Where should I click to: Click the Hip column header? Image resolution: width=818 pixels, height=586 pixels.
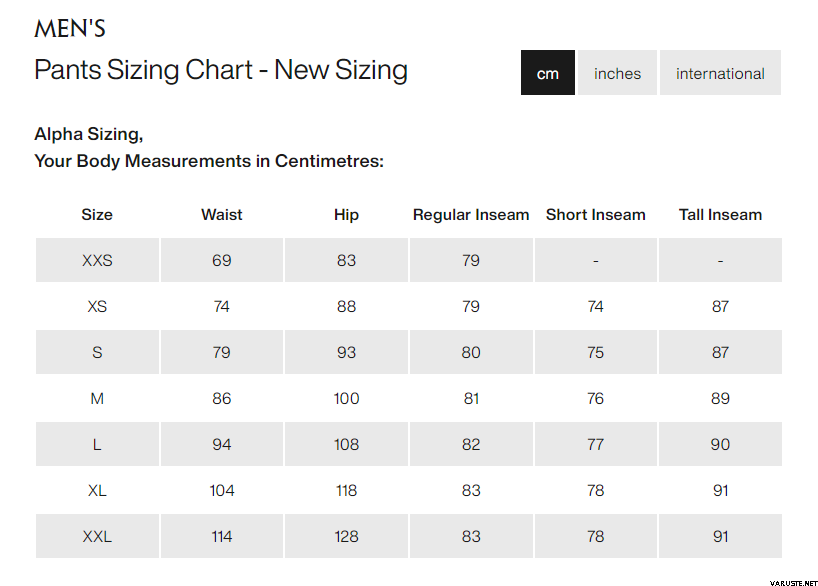[x=346, y=214]
